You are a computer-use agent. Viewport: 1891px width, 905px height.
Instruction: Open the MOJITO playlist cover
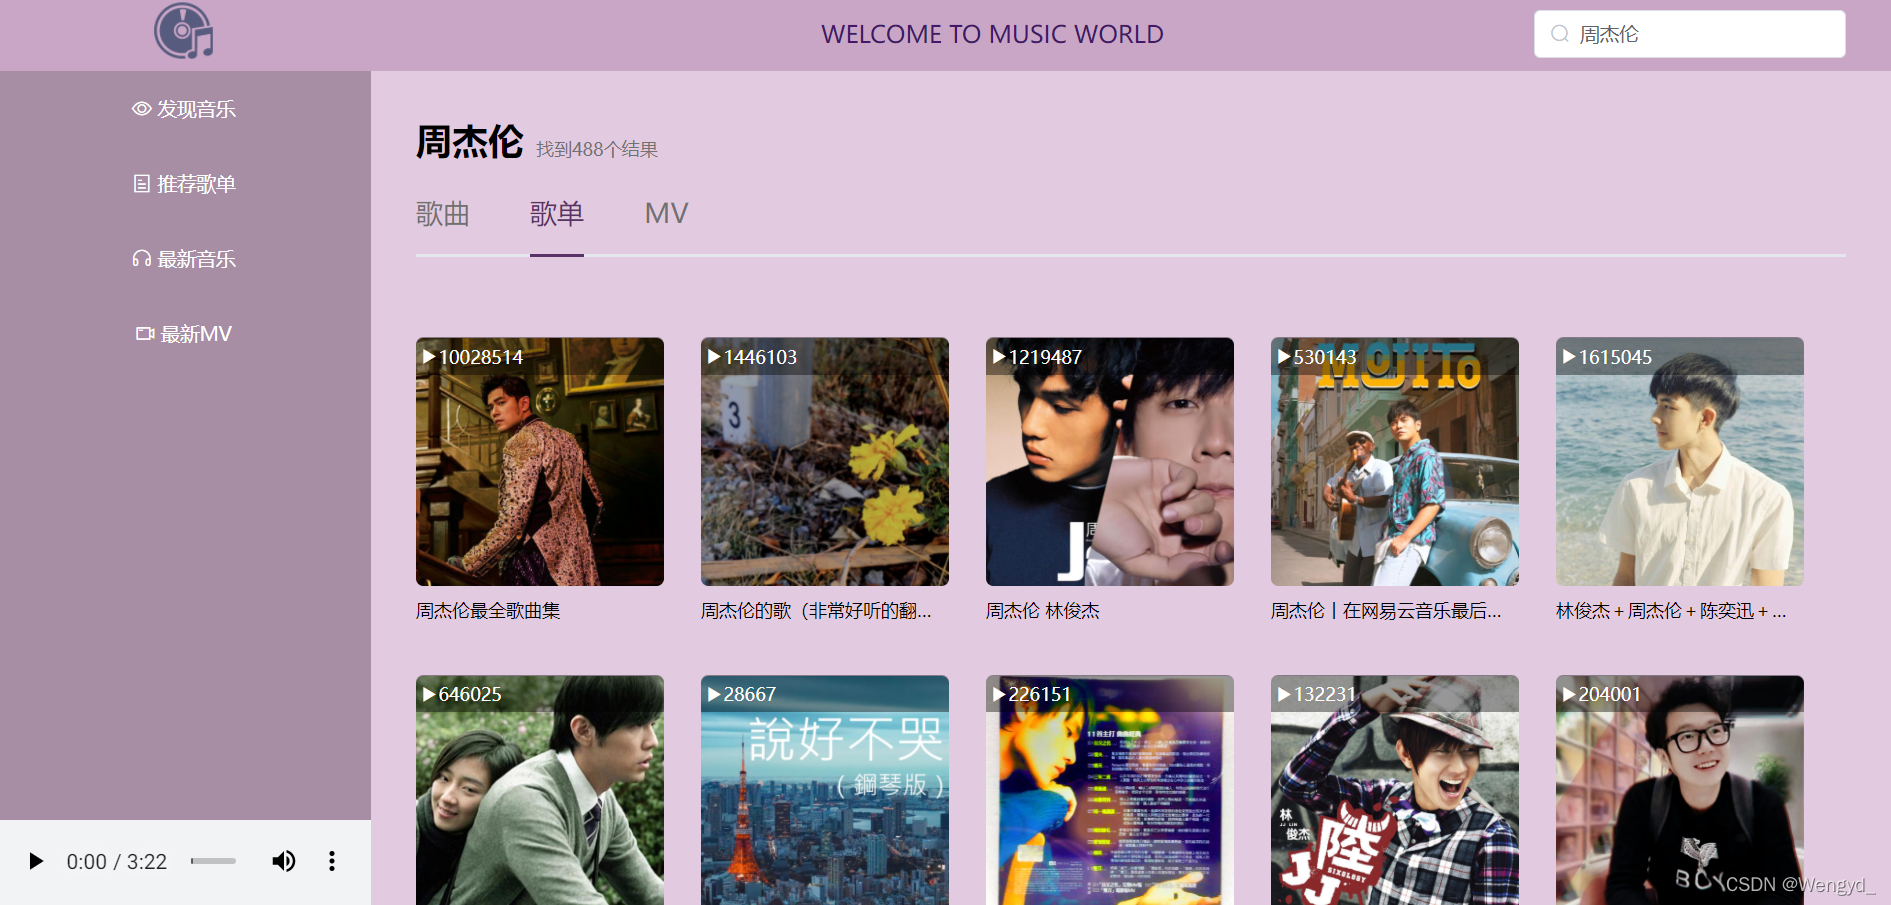(x=1395, y=462)
